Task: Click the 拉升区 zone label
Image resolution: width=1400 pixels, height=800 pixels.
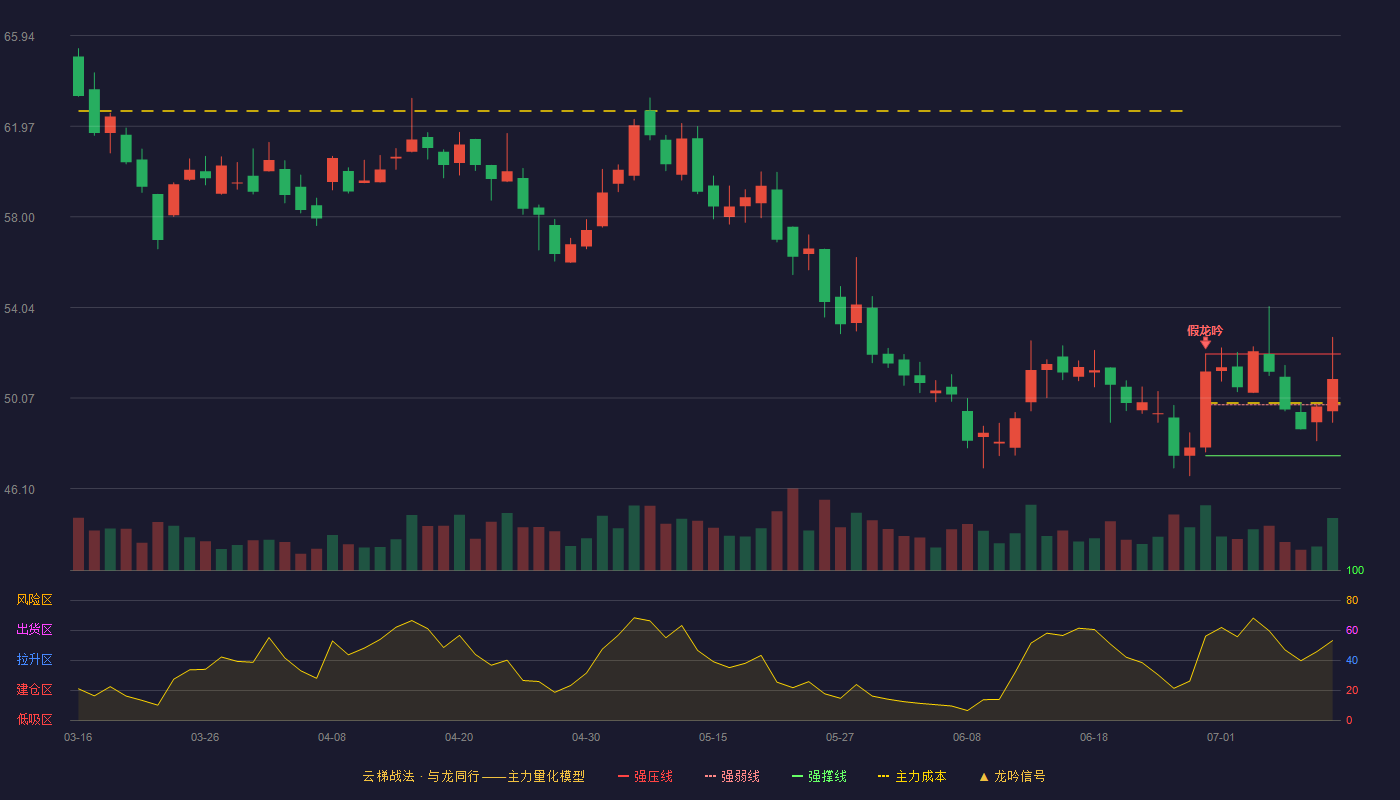Action: pos(34,660)
